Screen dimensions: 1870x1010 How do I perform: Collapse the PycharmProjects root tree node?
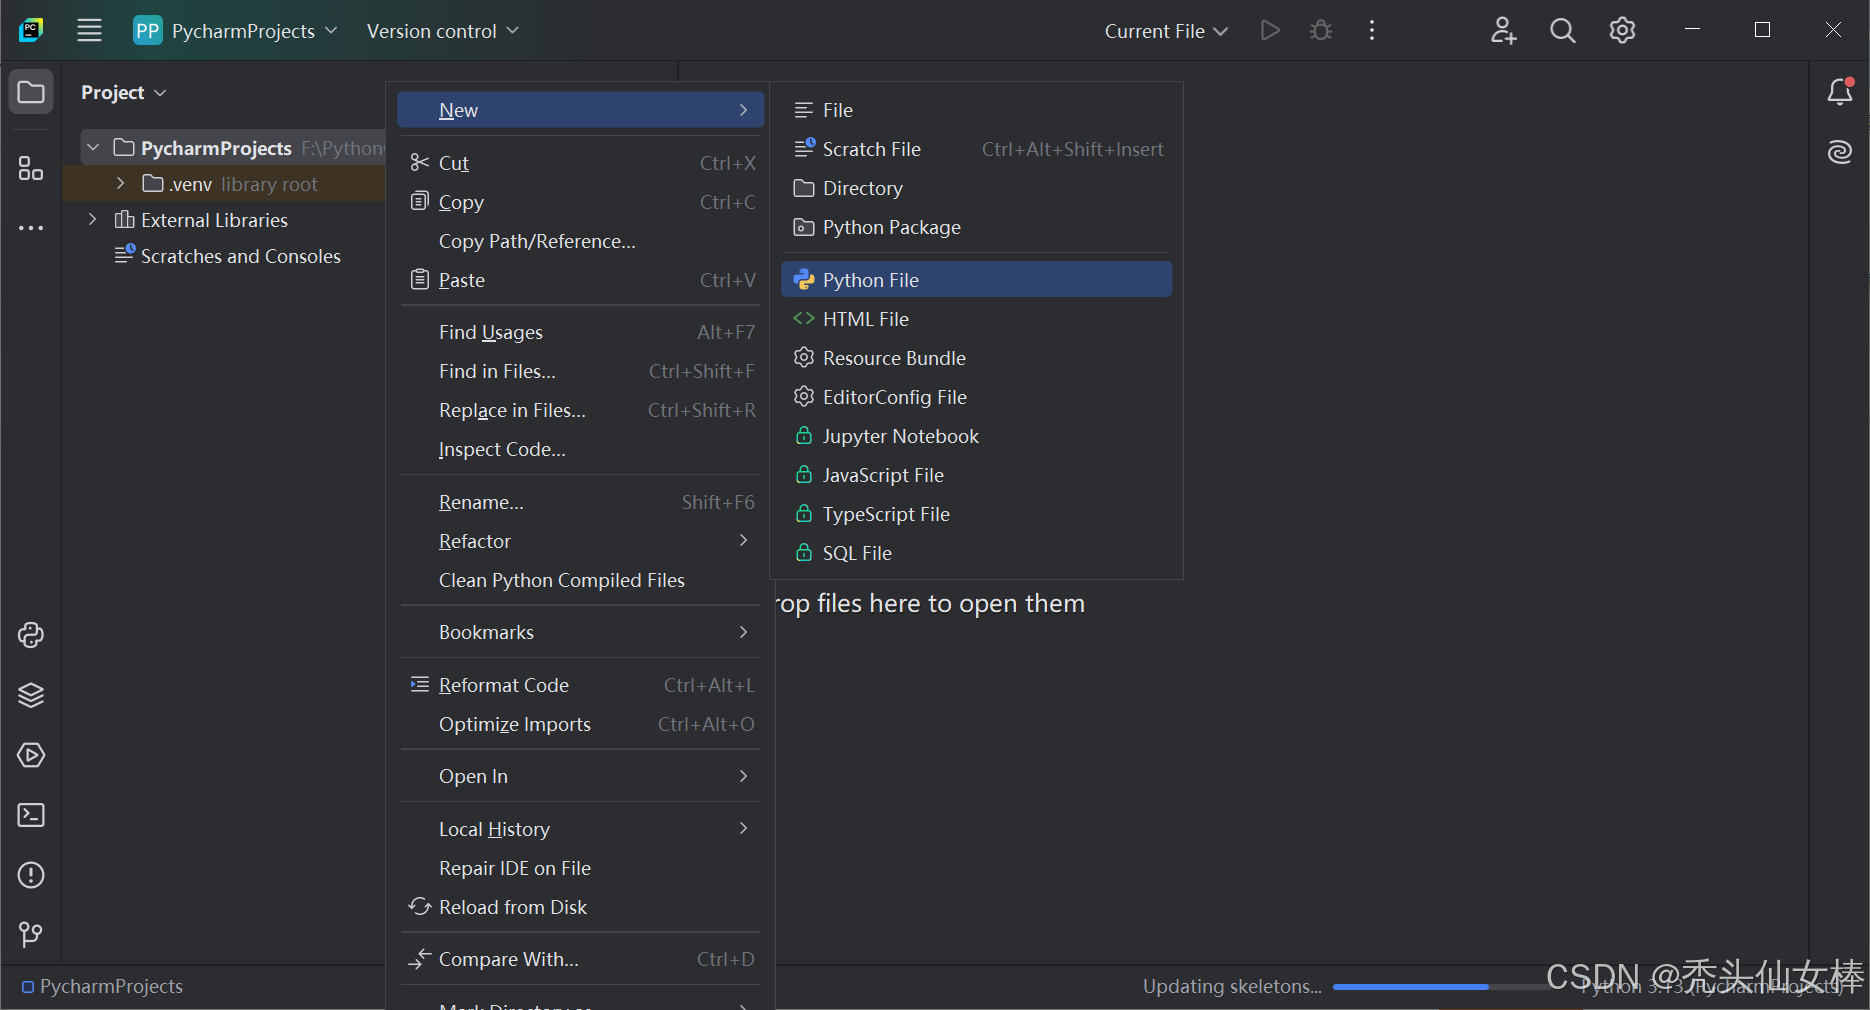point(93,147)
